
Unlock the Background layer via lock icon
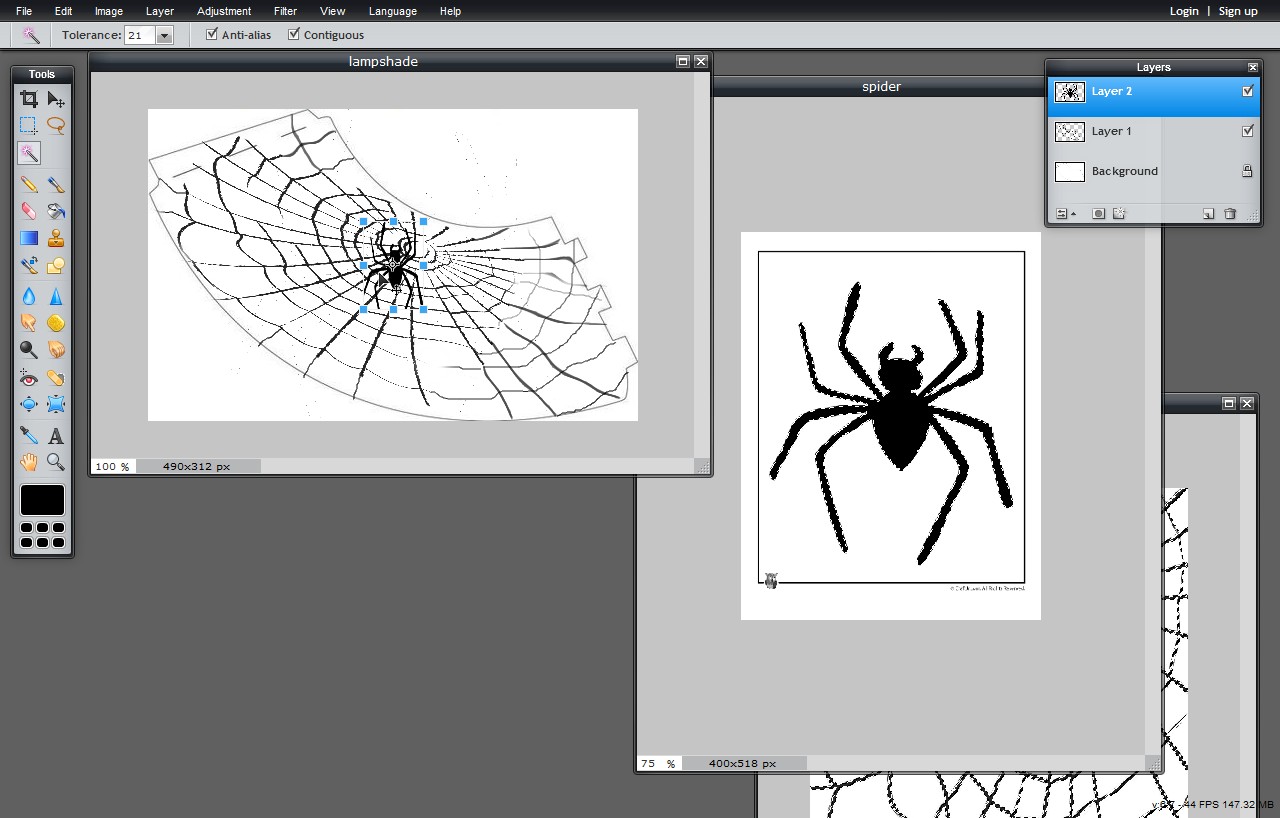point(1247,171)
